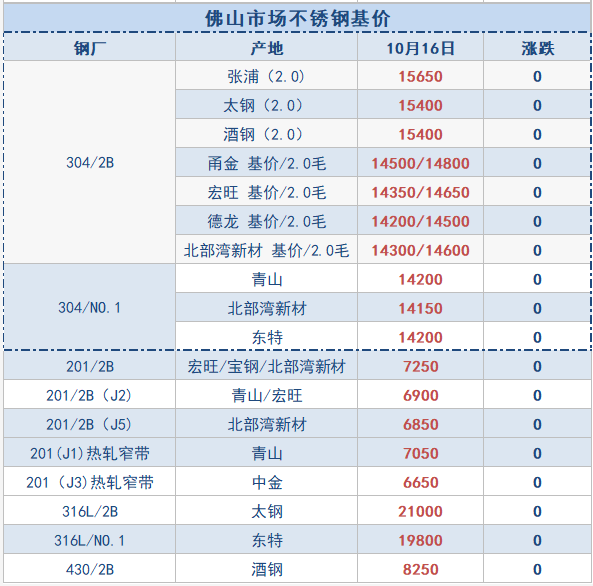Click the 316L/NO.1 grade cell
The image size is (593, 586).
tap(90, 540)
